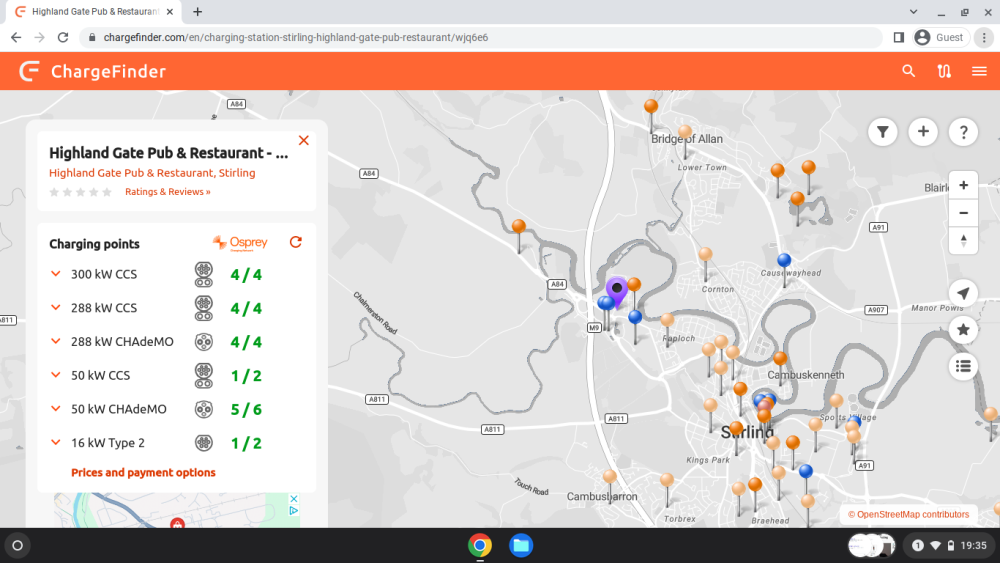Screen dimensions: 1000x563
Task: Expand the 50 kW CCS row
Action: click(55, 376)
